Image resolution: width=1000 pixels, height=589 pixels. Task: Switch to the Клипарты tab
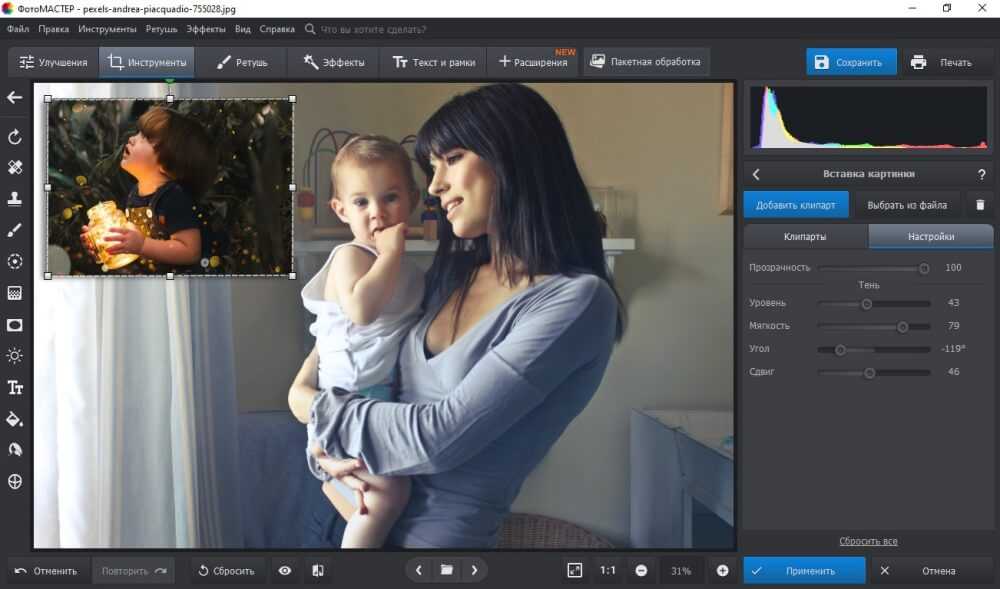pyautogui.click(x=804, y=237)
